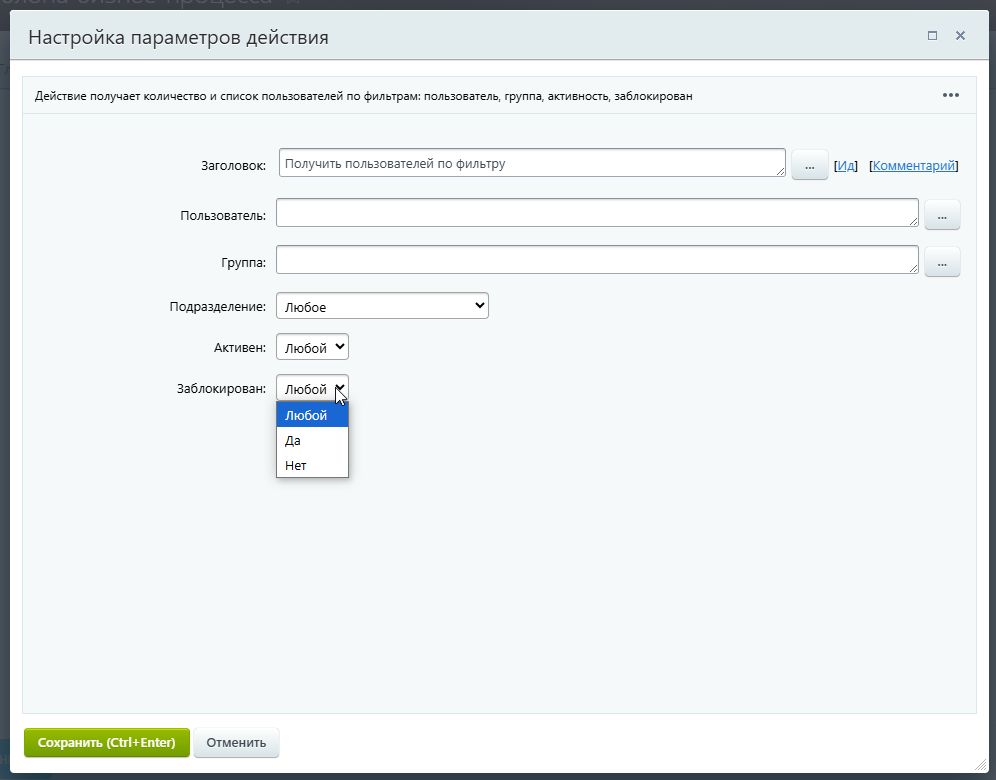996x780 pixels.
Task: Click the ellipsis button beside Группа field
Action: 942,262
